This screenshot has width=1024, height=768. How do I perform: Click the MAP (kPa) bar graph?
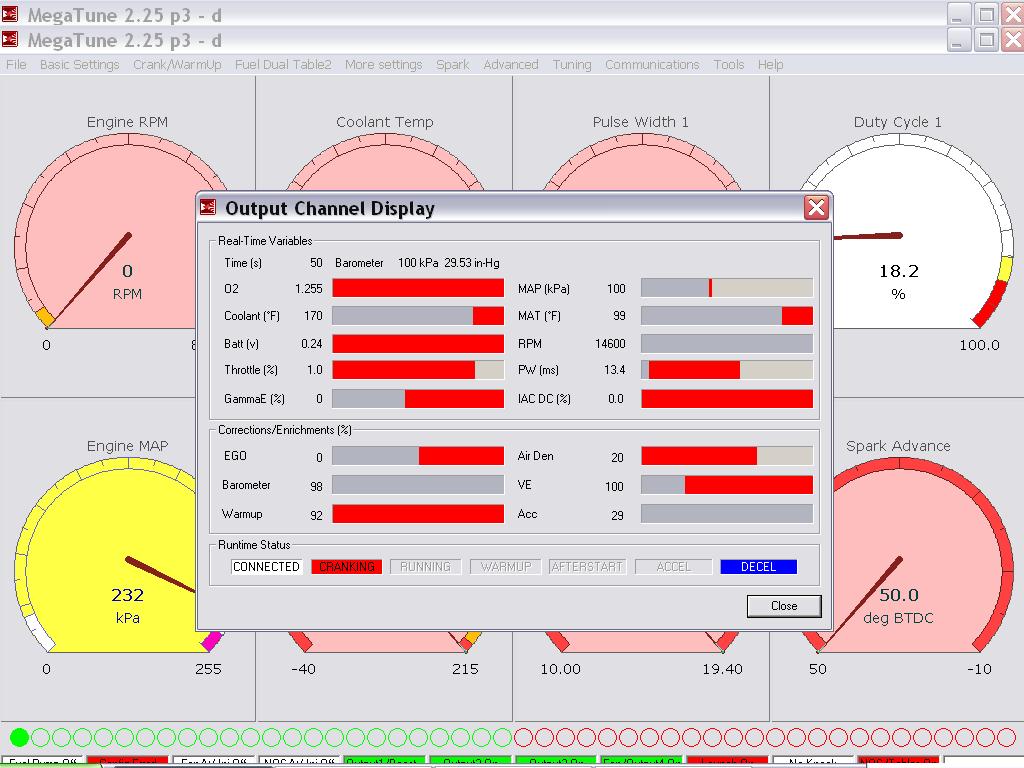pos(727,288)
